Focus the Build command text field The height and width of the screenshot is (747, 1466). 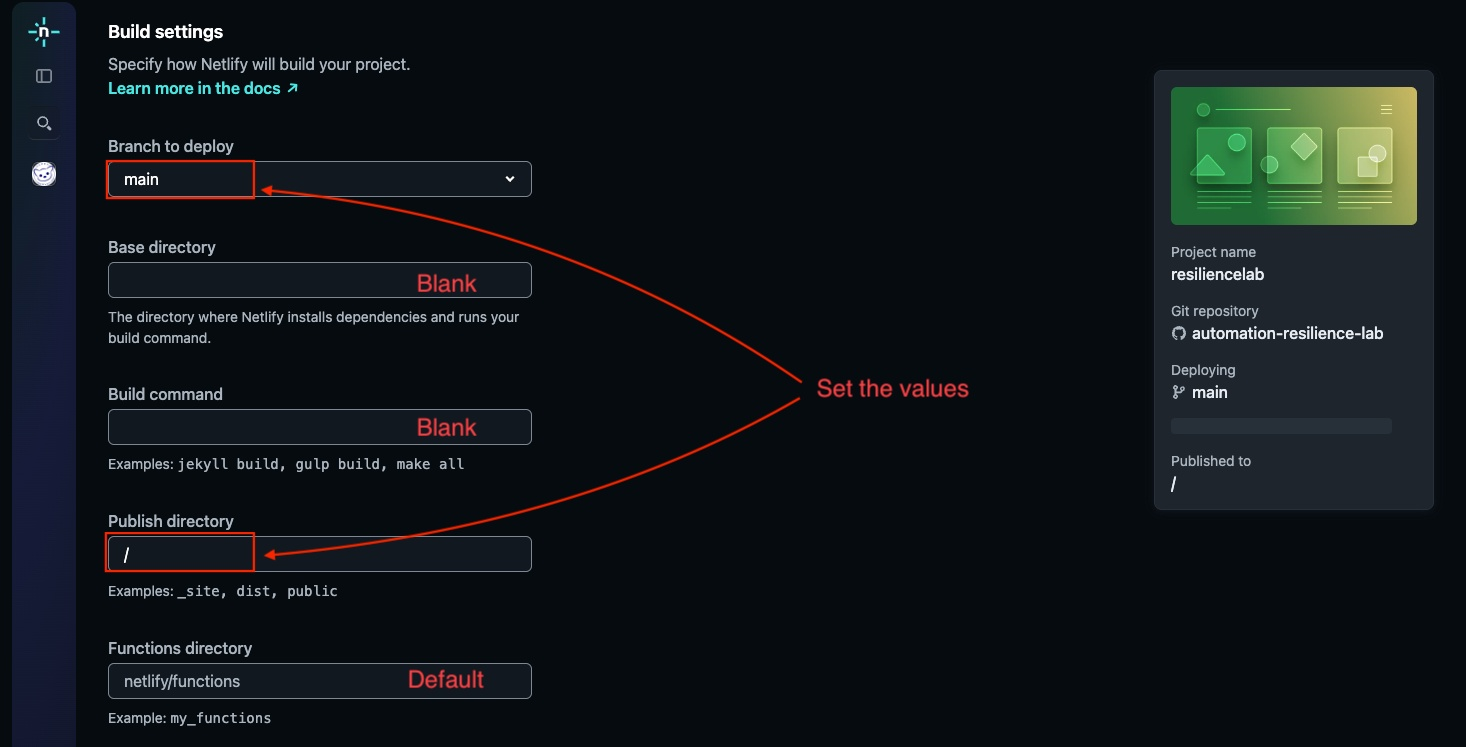[x=320, y=427]
